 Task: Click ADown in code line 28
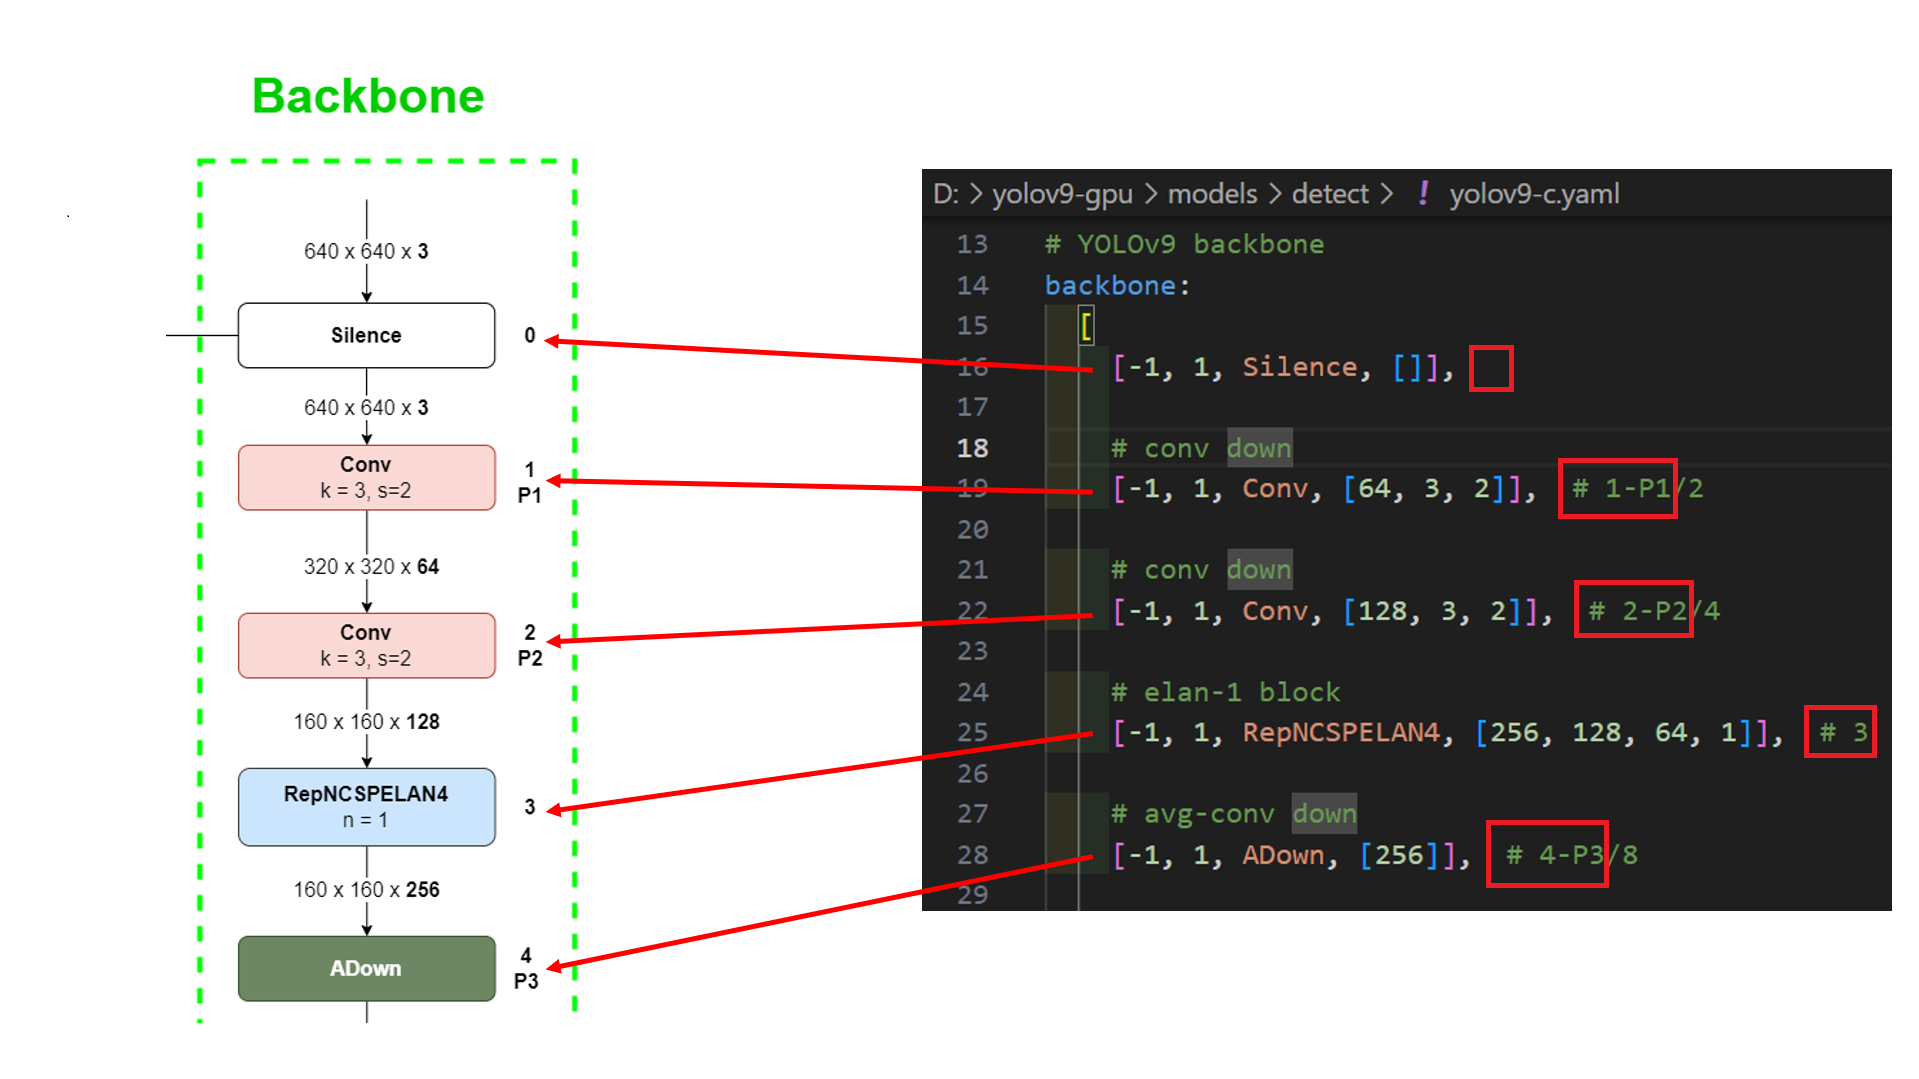(1283, 855)
